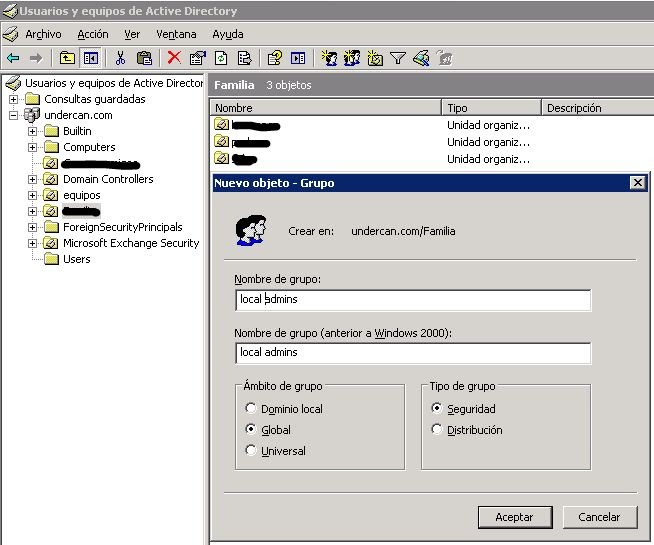The height and width of the screenshot is (545, 654).
Task: Click the first organizational unit icon in list
Action: click(x=221, y=124)
